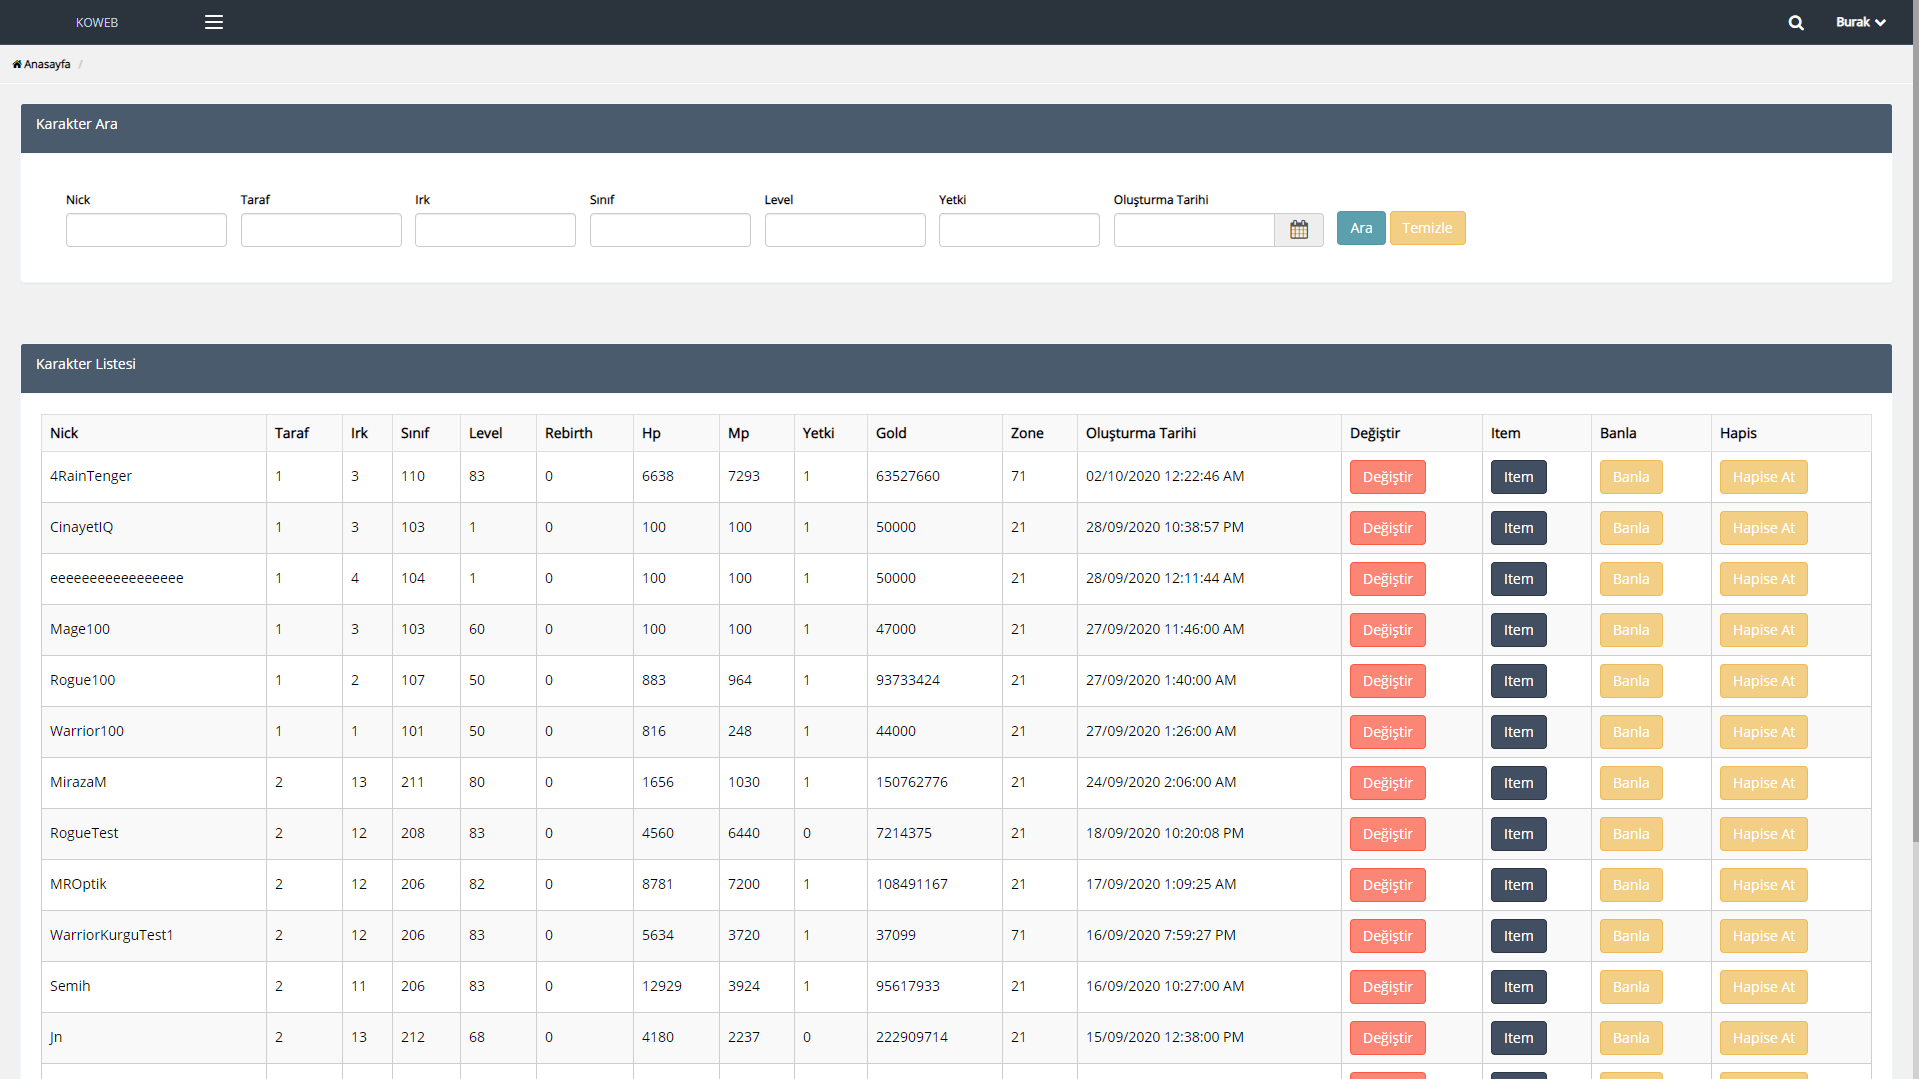
Task: Focus the Level search field
Action: (x=845, y=230)
